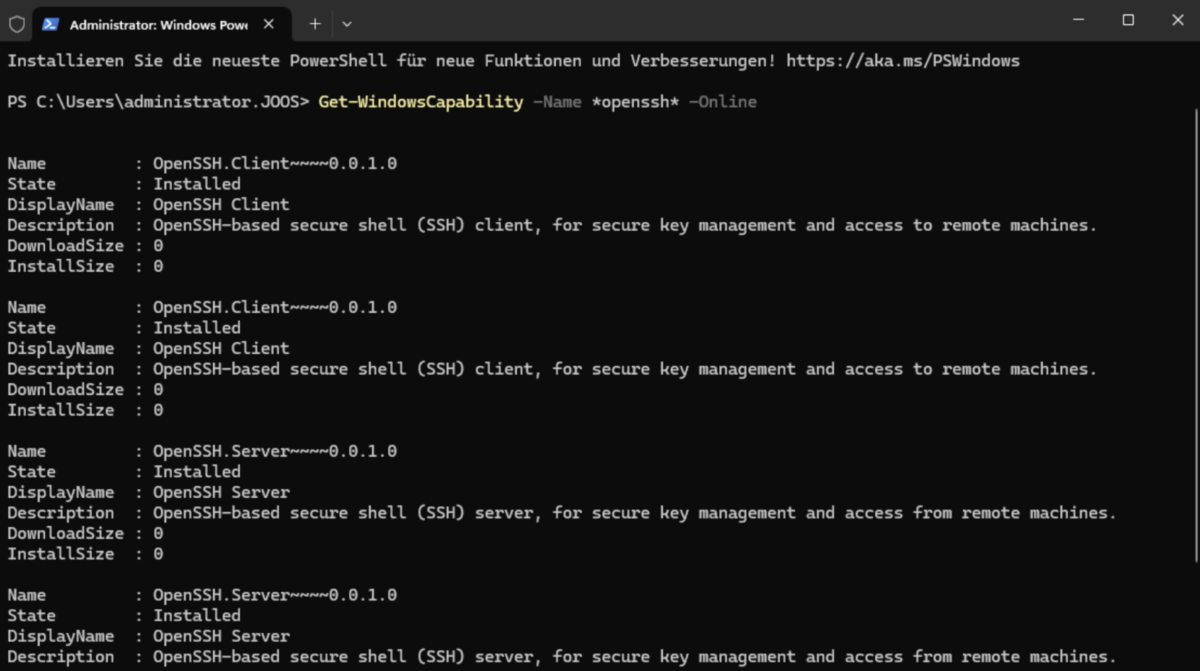Click the 'Installieren Sie die neueste PowerShell' message
Screen dimensions: 1200x671
[390, 61]
